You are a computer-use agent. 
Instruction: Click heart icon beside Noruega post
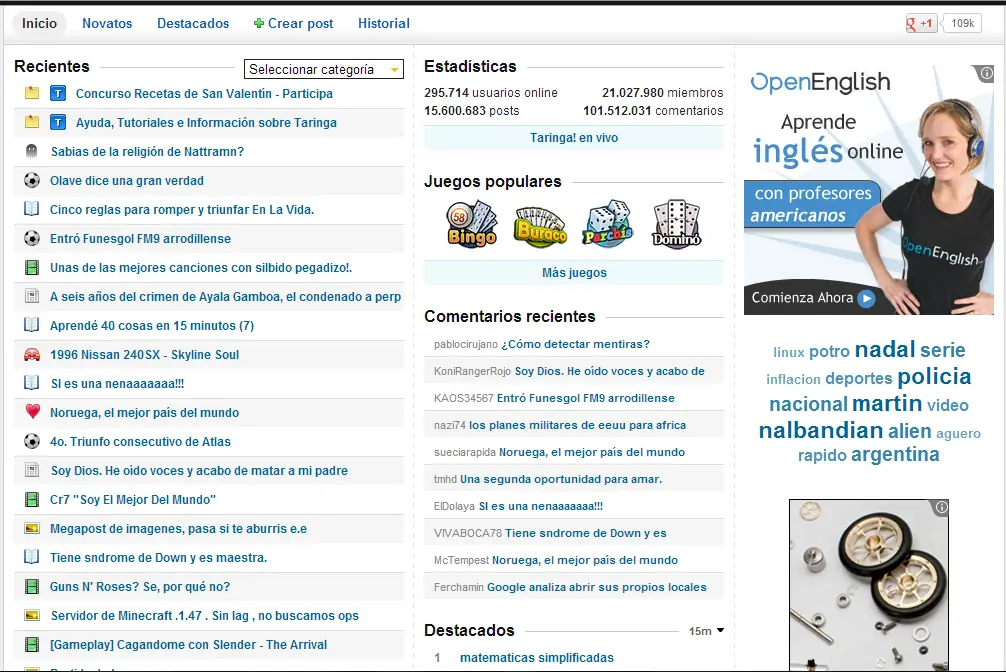(32, 411)
